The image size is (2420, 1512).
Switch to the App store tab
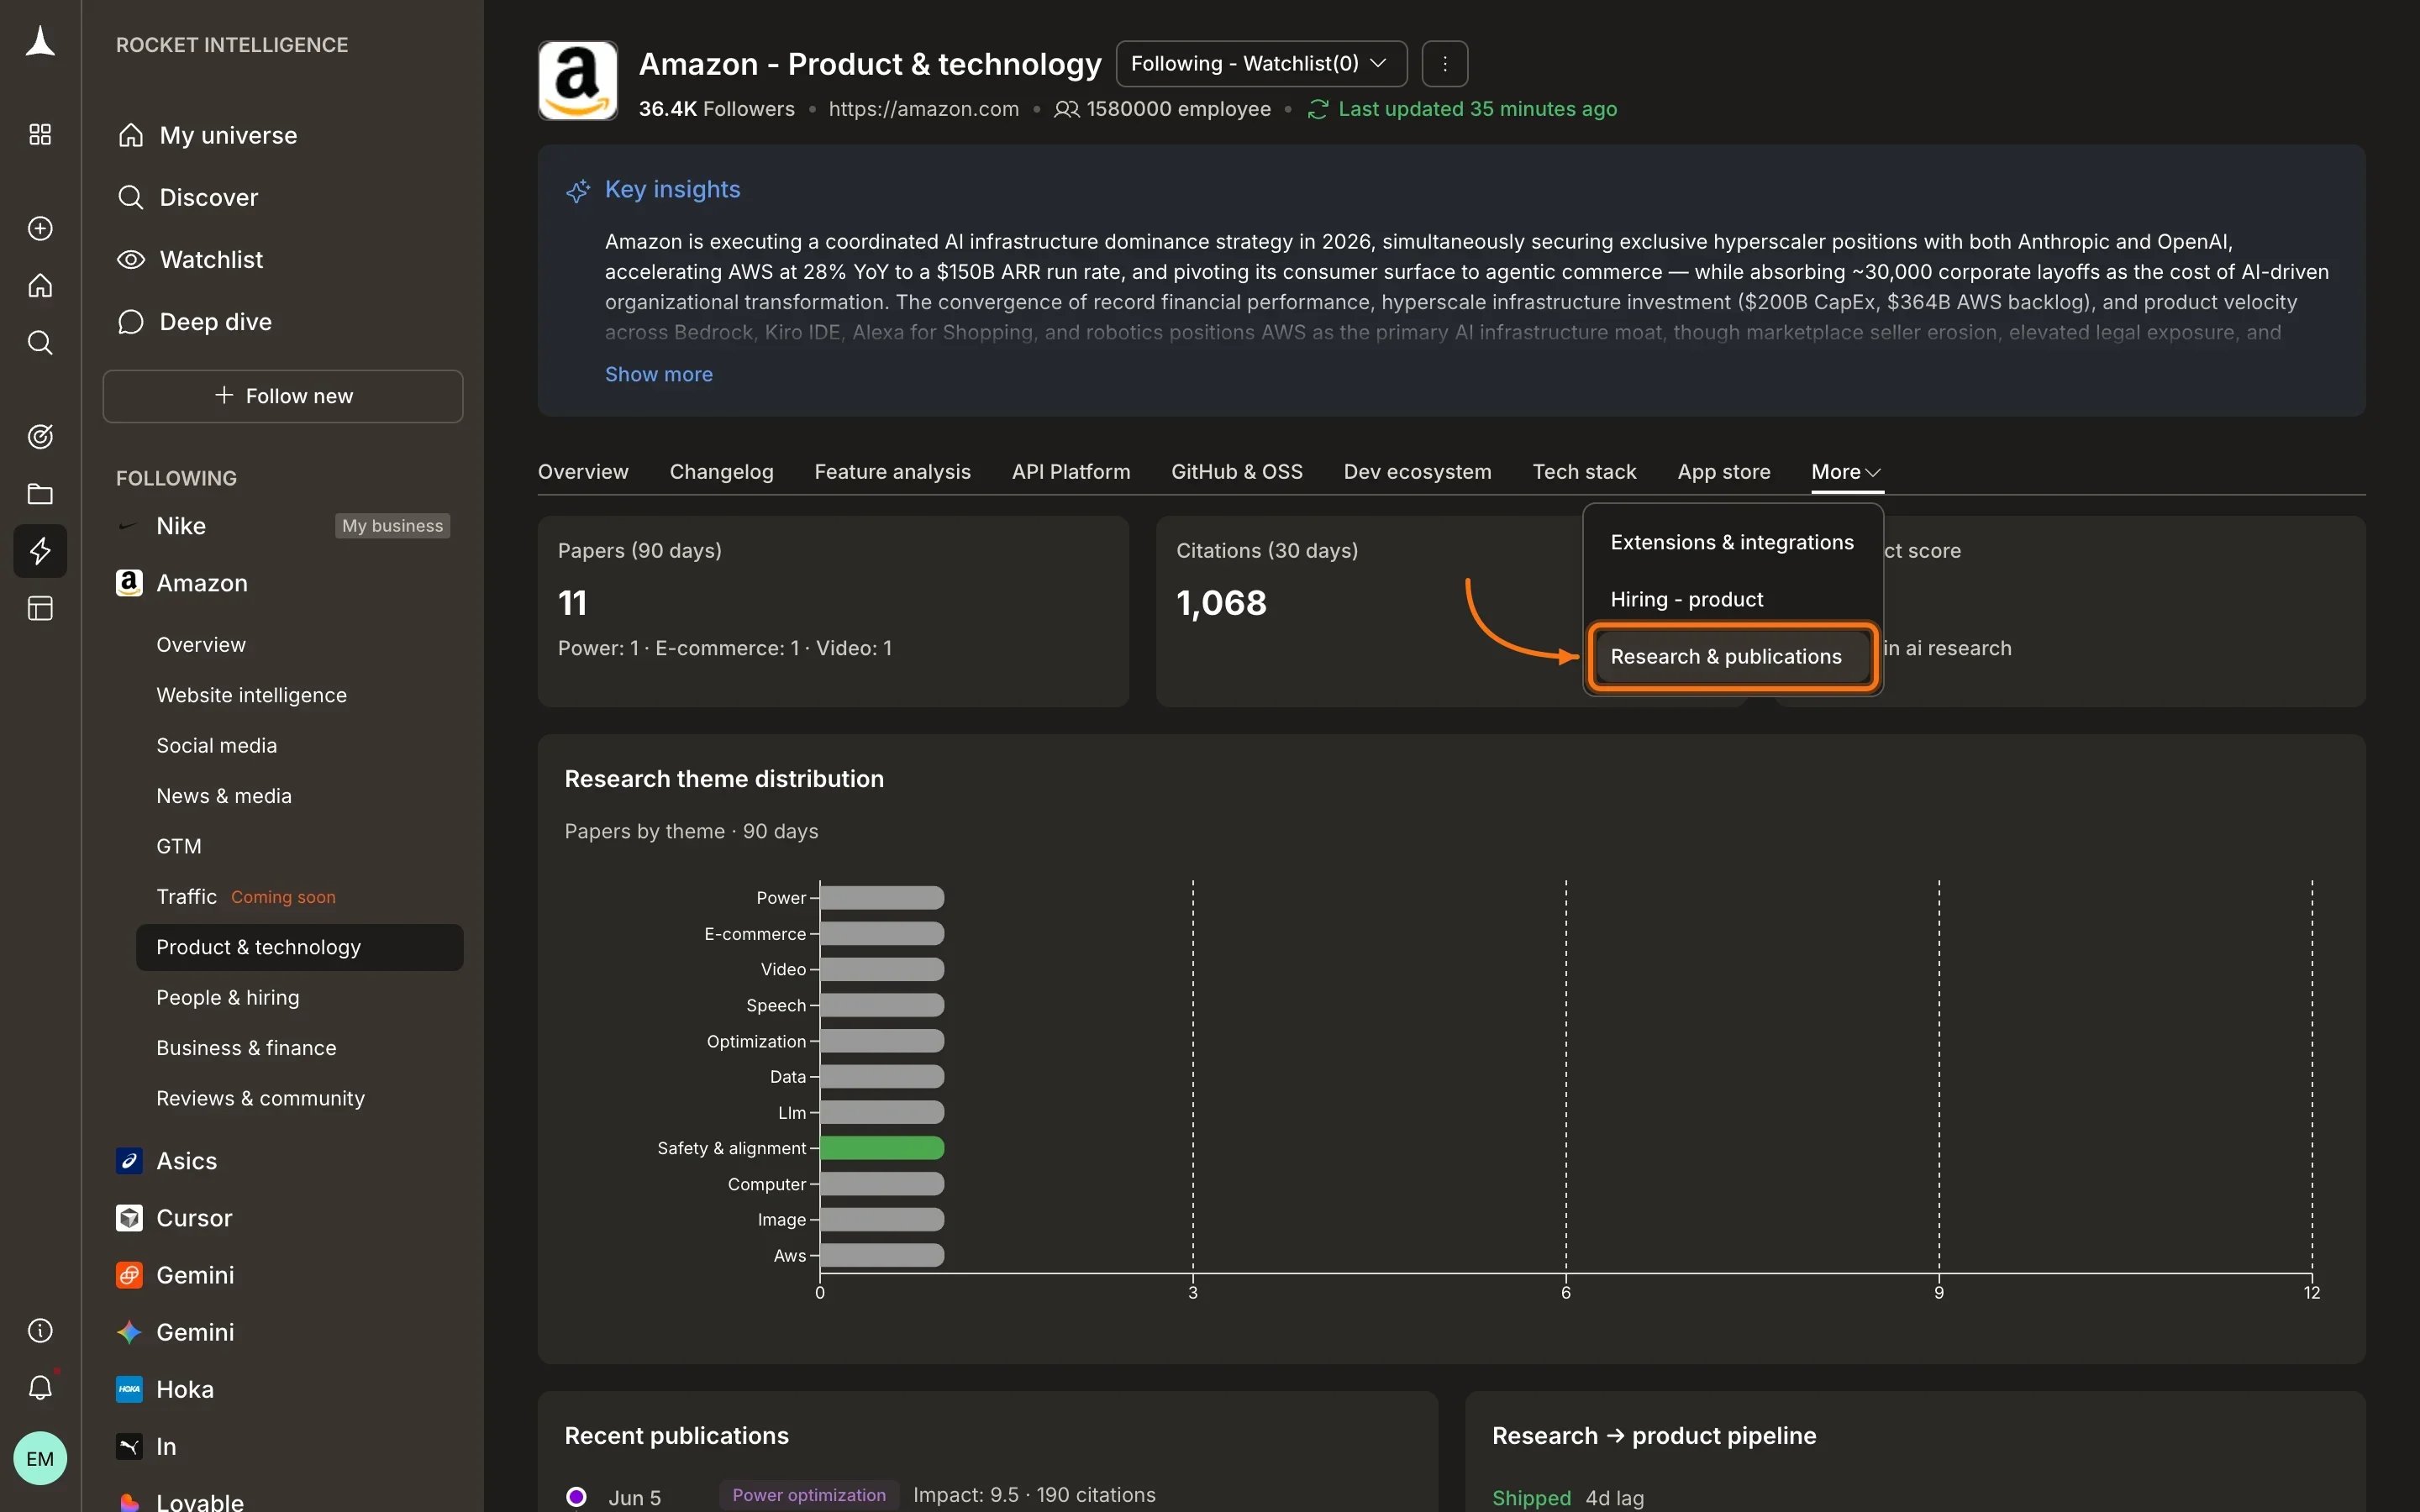tap(1724, 472)
